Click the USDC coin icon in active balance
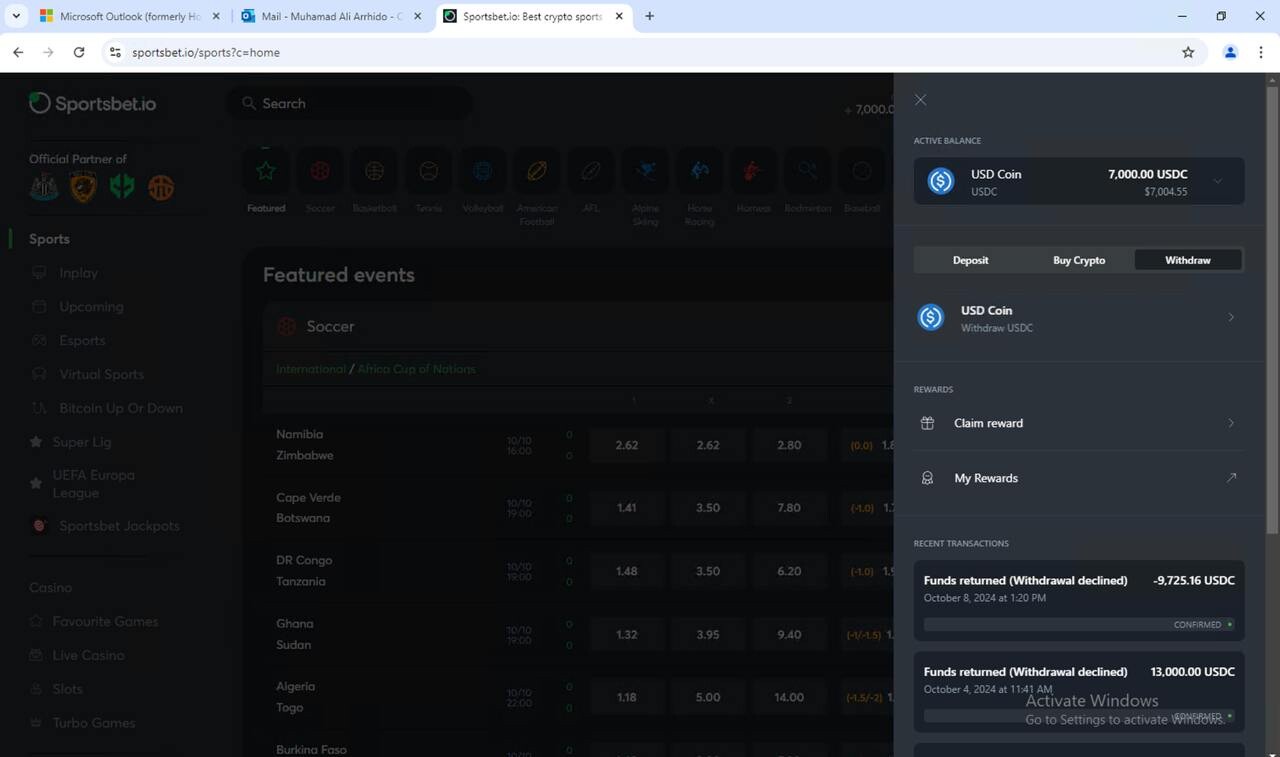This screenshot has height=757, width=1280. (941, 181)
